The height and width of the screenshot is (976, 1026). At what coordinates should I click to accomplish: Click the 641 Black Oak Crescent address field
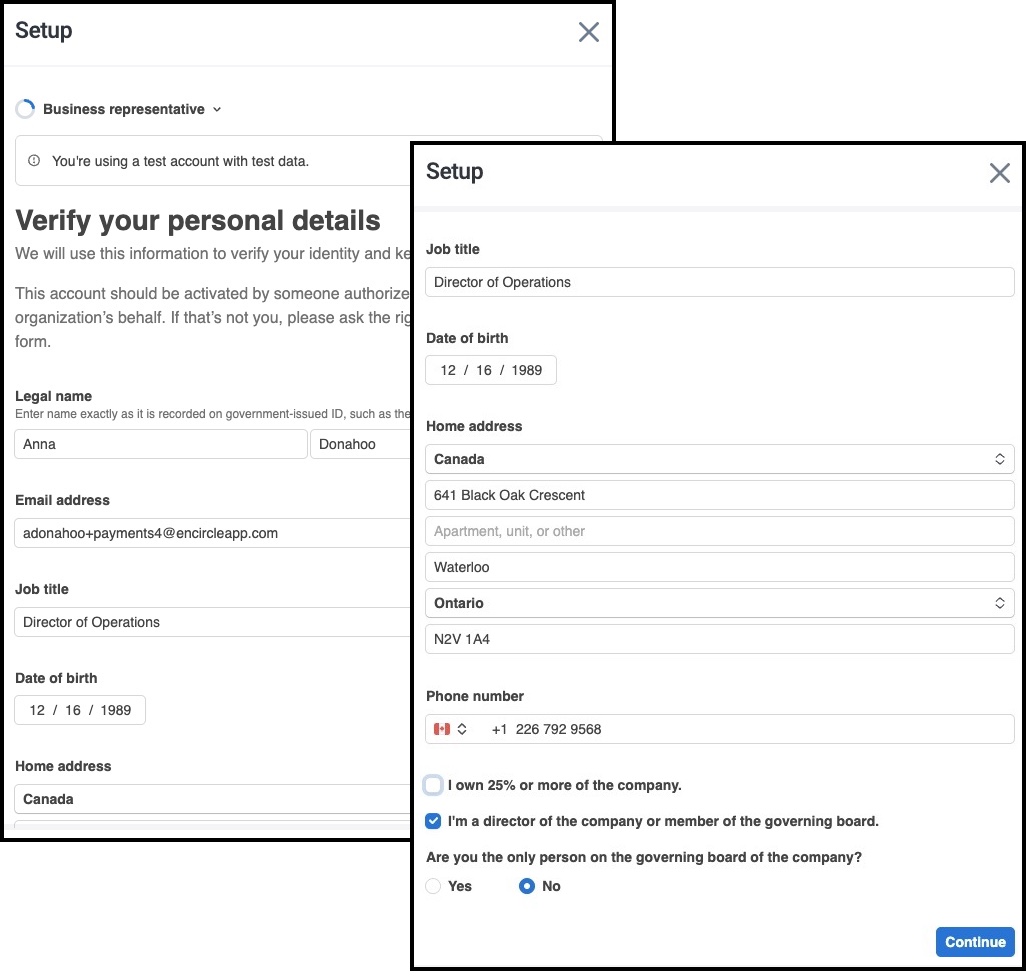point(719,495)
